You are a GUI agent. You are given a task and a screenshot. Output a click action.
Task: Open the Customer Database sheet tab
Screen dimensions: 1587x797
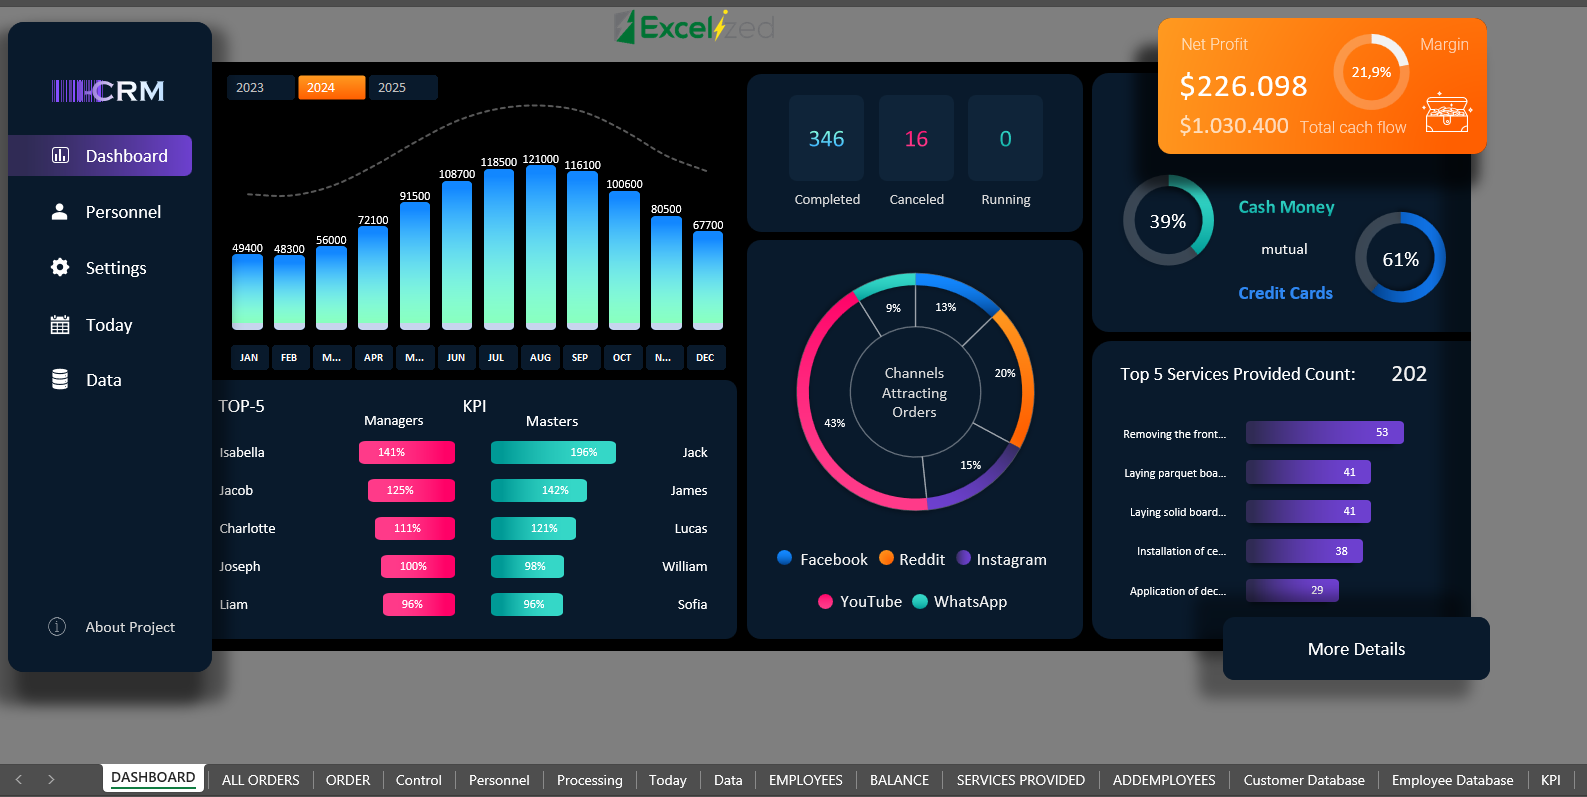pos(1304,780)
